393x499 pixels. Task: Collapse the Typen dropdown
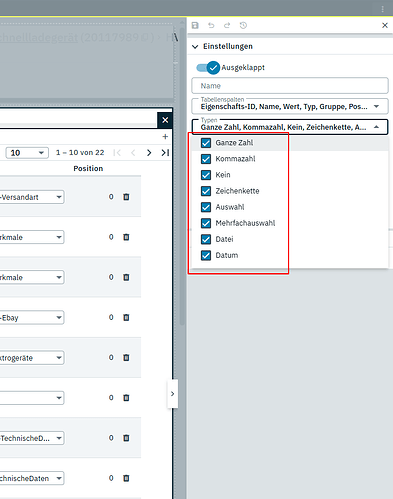pos(290,127)
